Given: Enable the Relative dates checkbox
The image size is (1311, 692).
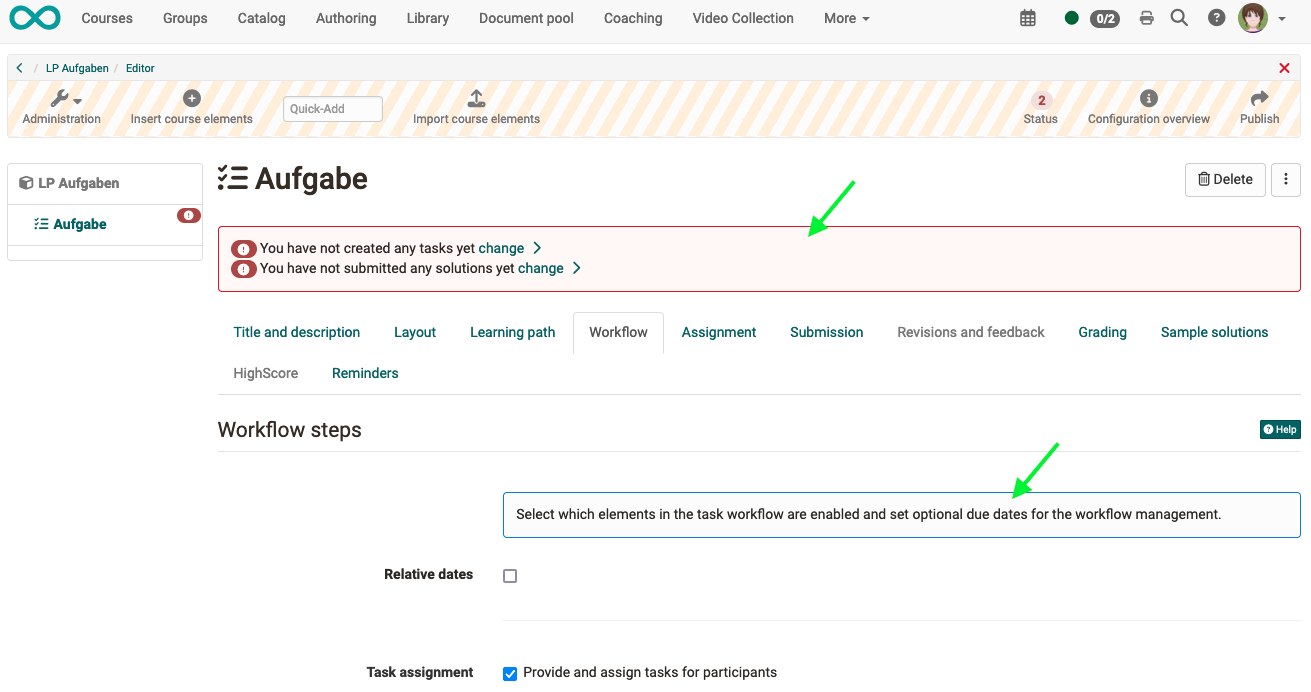Looking at the screenshot, I should [x=510, y=576].
